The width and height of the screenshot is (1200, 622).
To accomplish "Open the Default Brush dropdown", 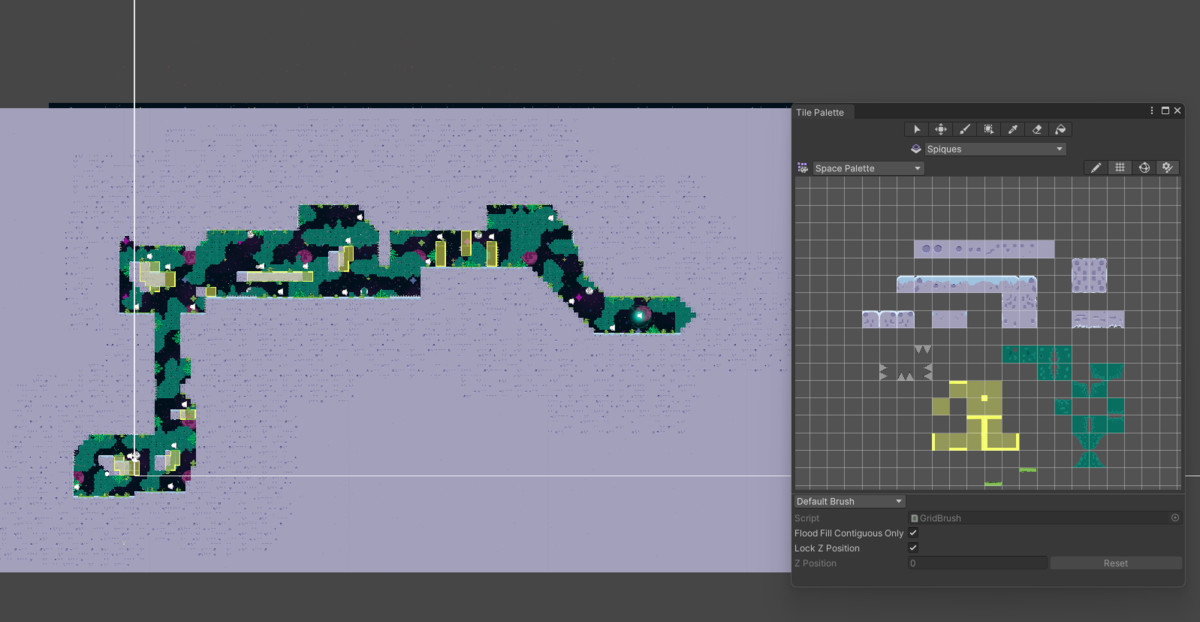I will (x=848, y=501).
